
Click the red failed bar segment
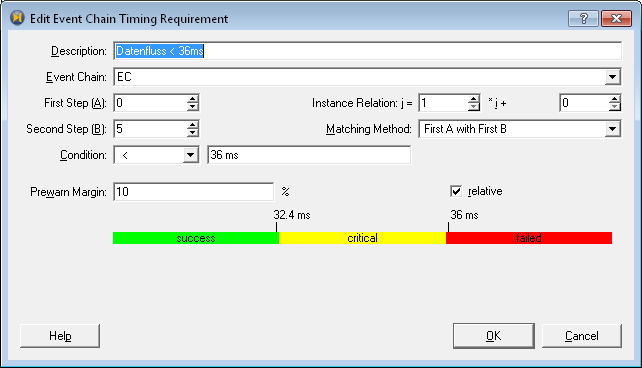[x=529, y=238]
